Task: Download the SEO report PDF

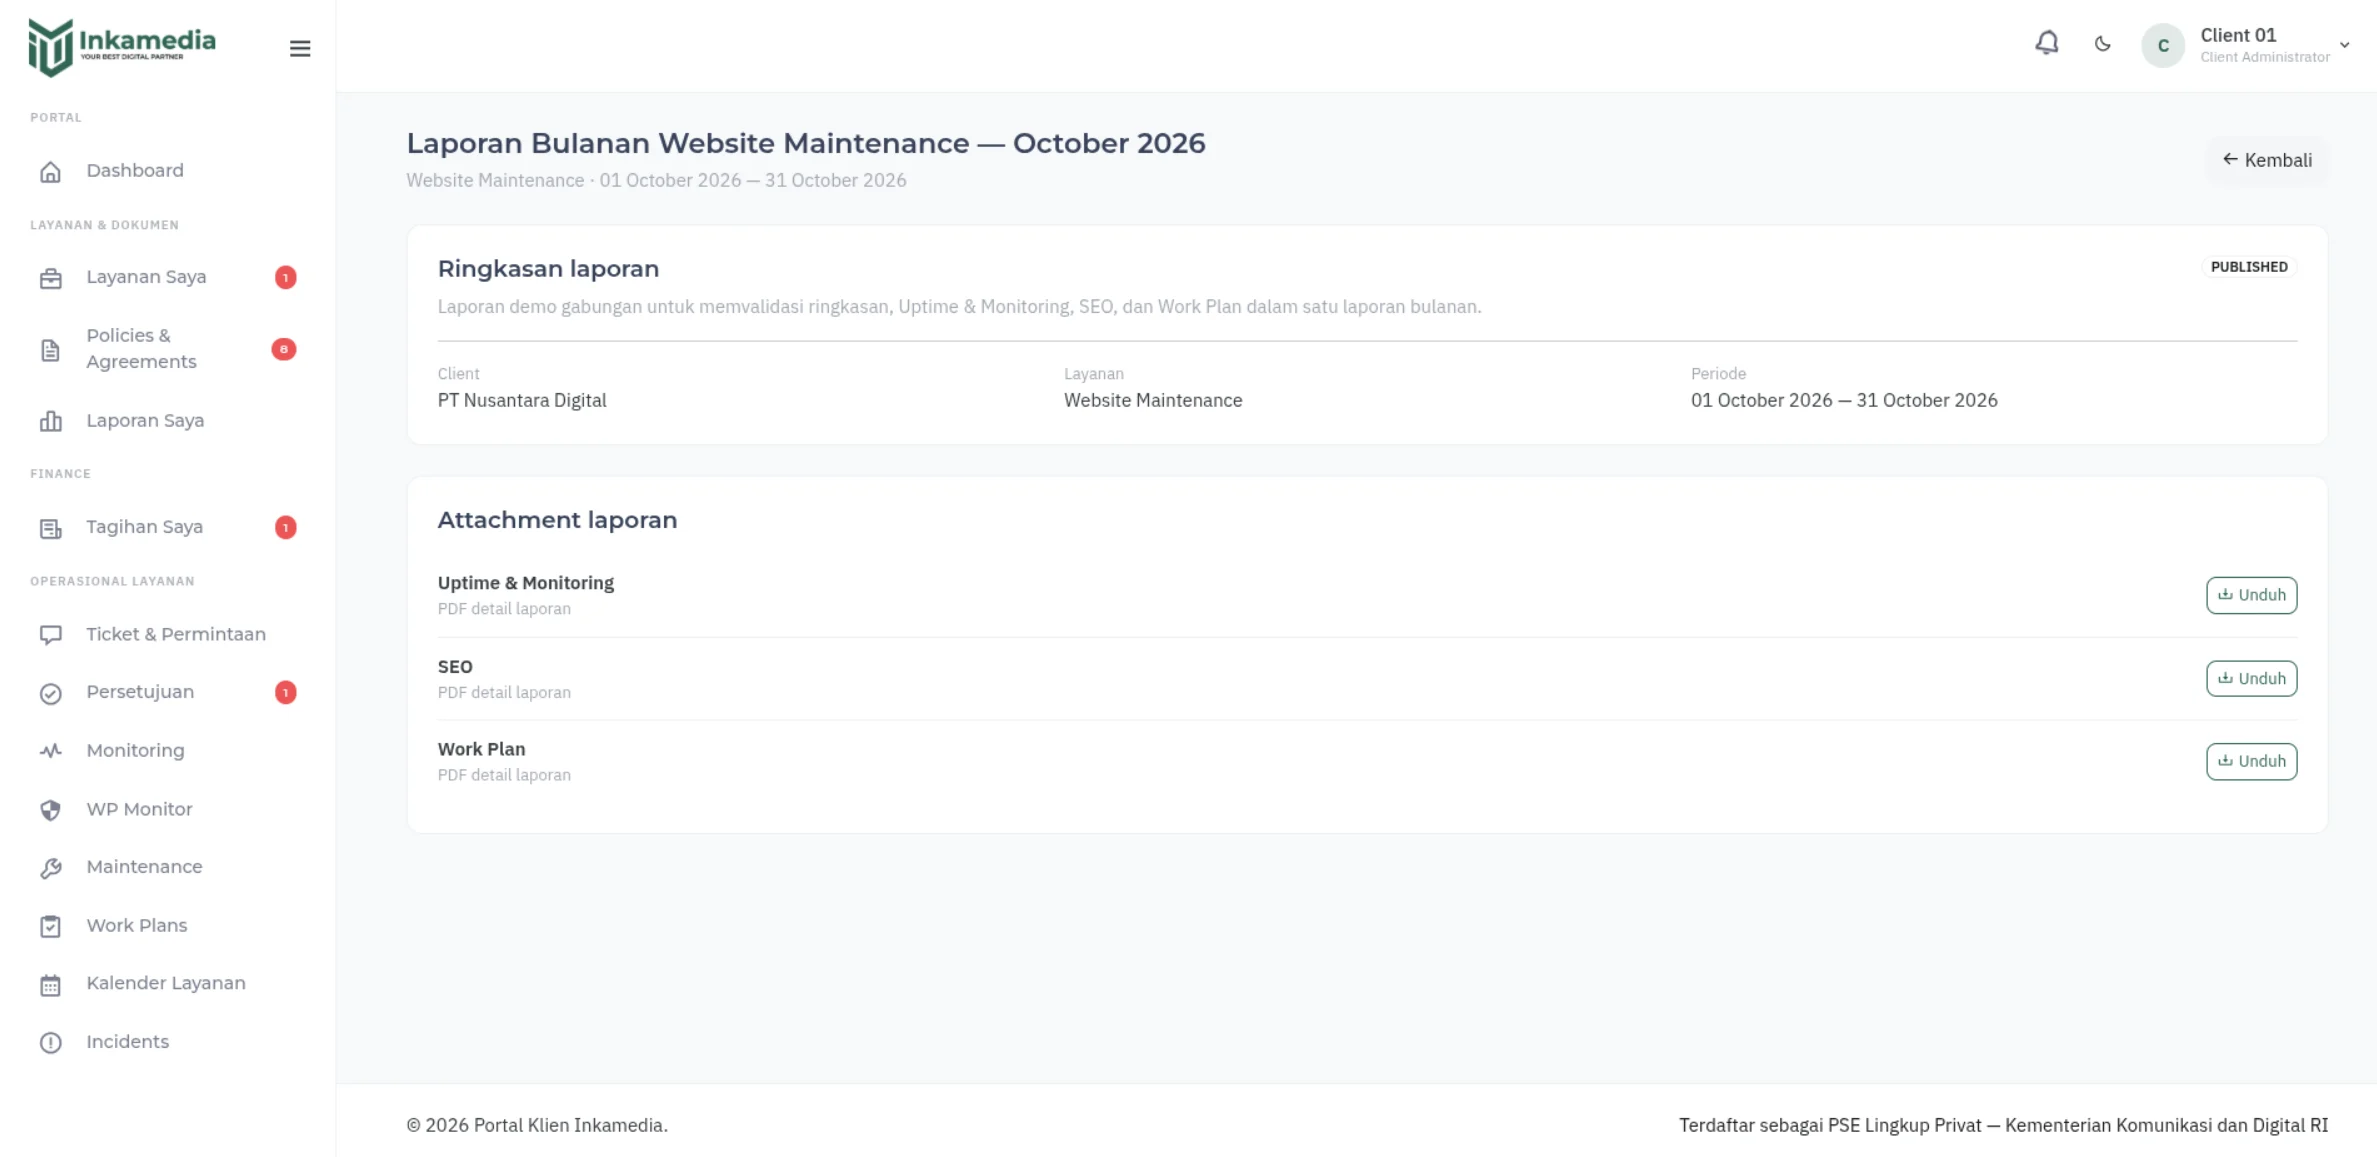Action: pyautogui.click(x=2251, y=678)
